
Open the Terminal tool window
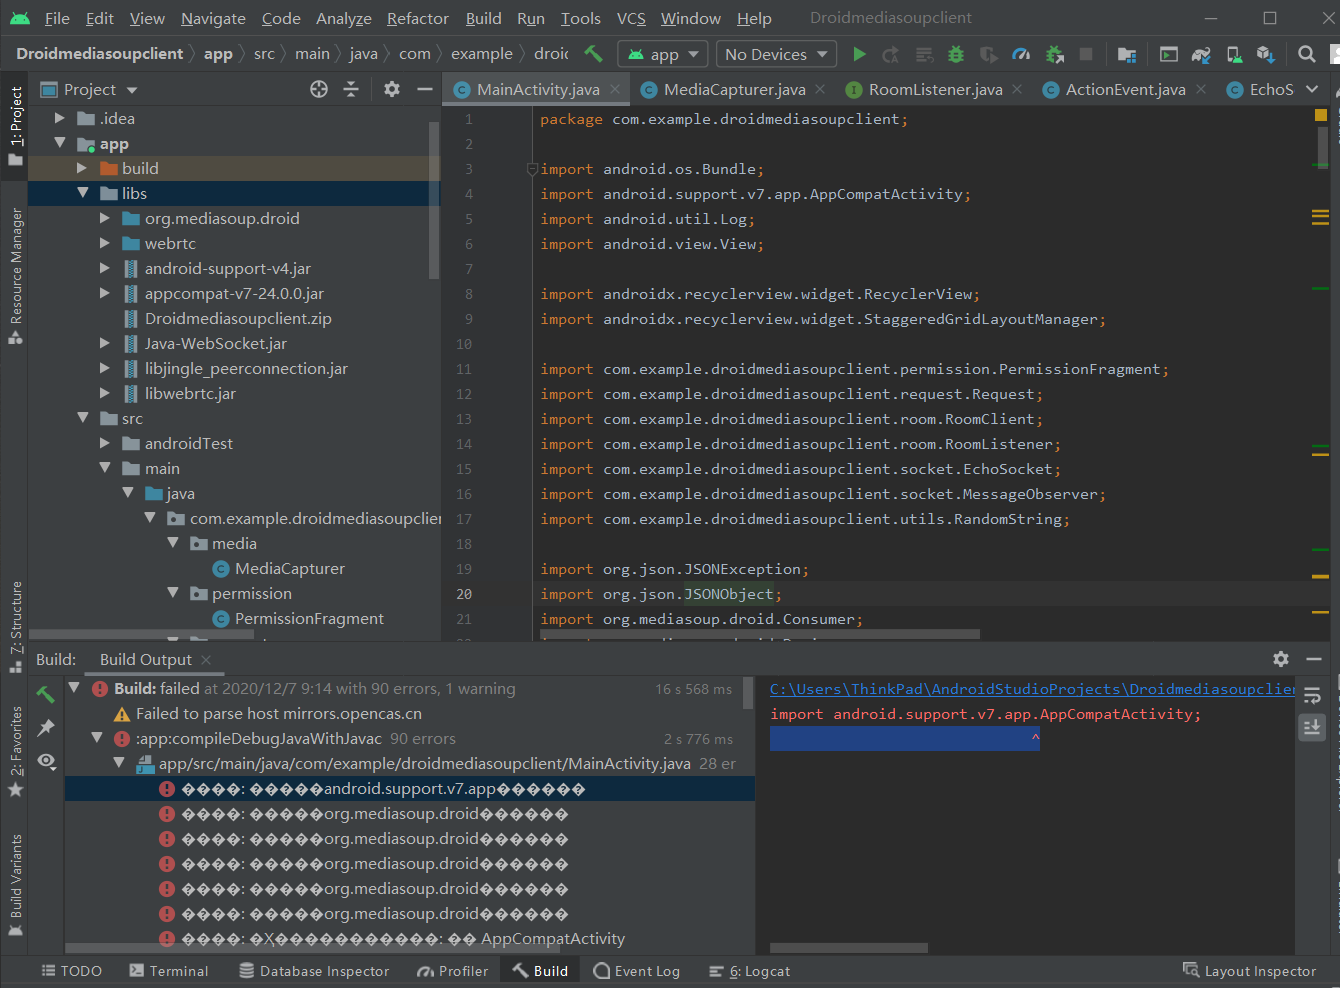pyautogui.click(x=169, y=971)
